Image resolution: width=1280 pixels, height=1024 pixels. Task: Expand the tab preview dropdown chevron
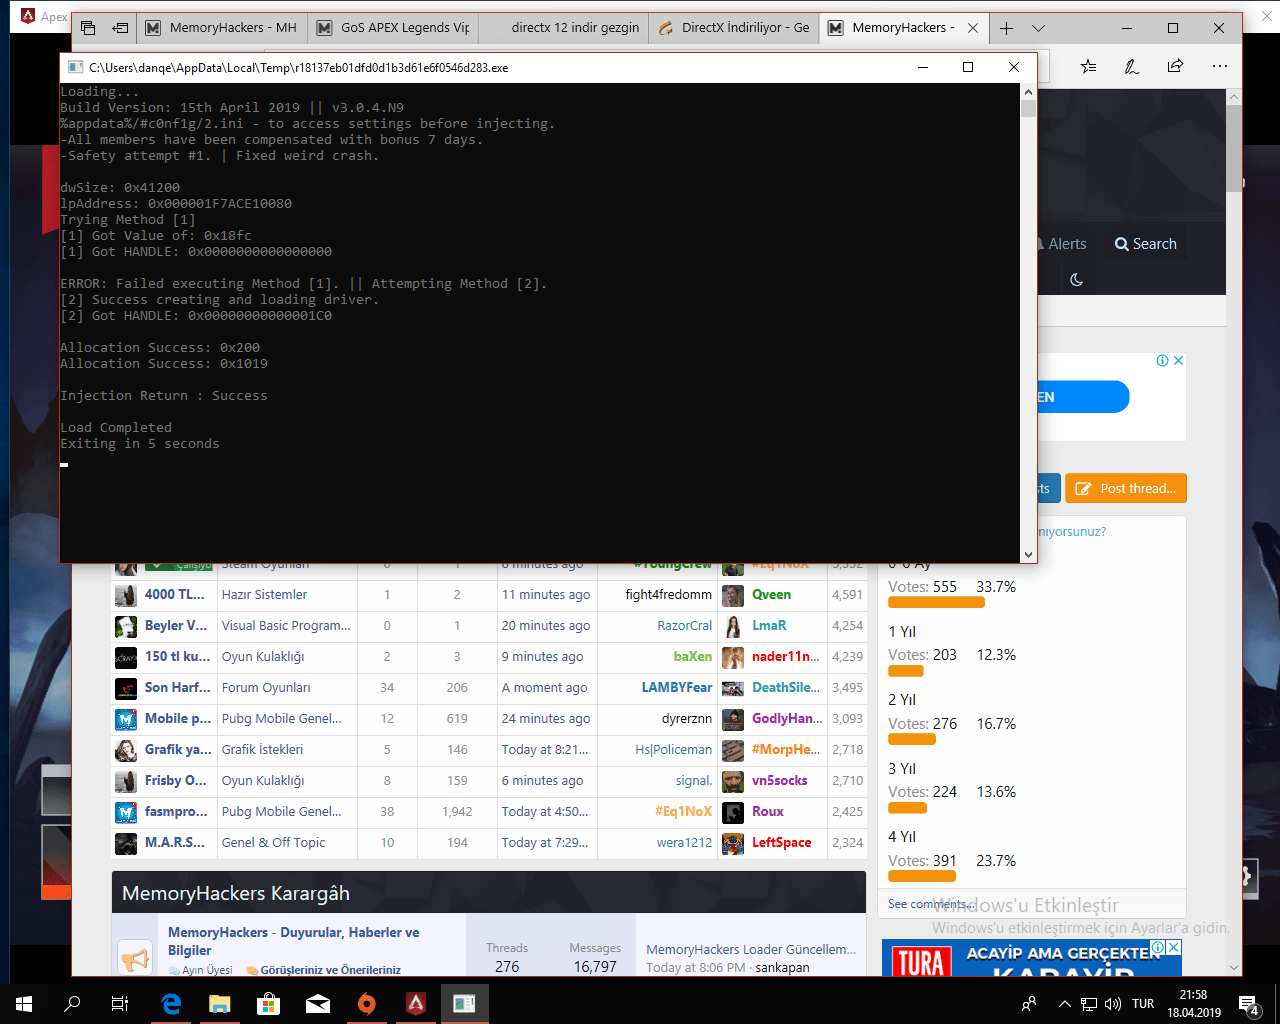[x=1038, y=28]
